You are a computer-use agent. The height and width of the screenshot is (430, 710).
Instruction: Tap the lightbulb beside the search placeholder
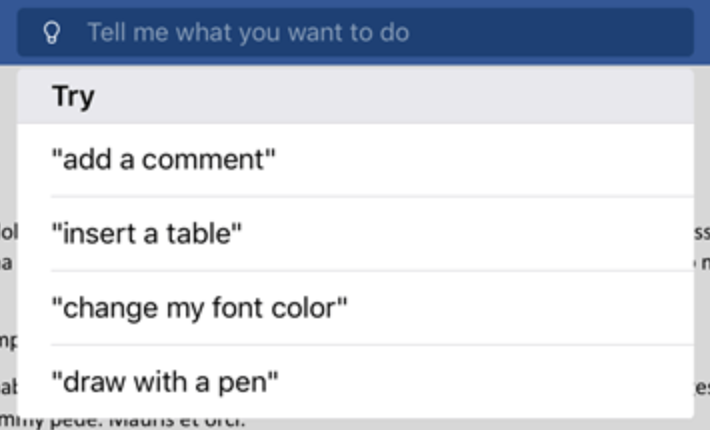point(52,33)
